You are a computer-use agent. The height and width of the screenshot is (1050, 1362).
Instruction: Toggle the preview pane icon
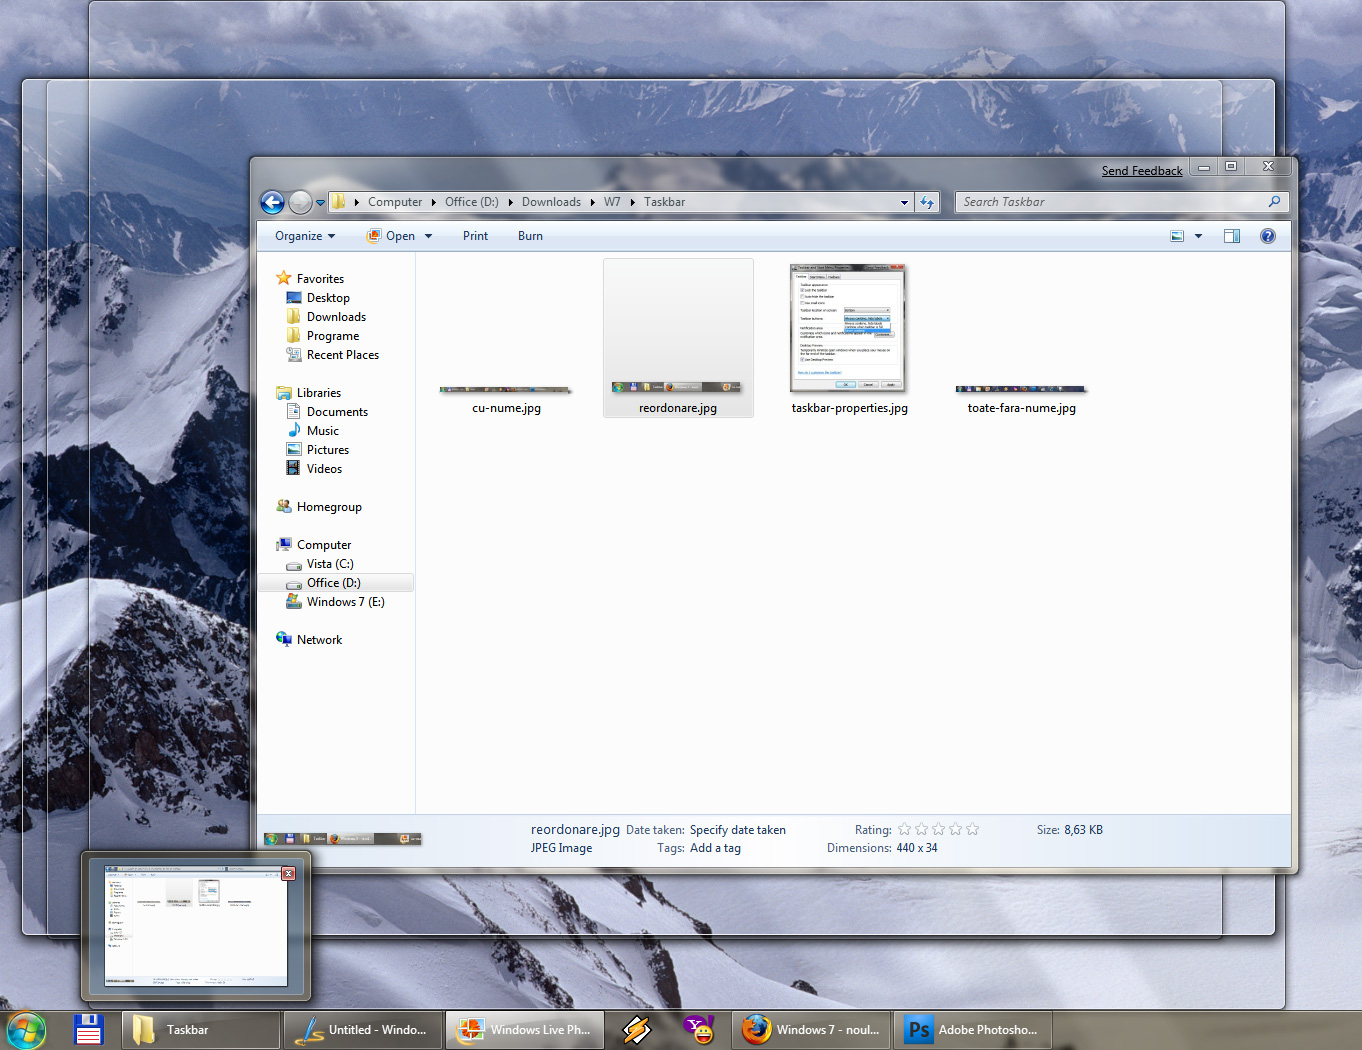(1232, 236)
